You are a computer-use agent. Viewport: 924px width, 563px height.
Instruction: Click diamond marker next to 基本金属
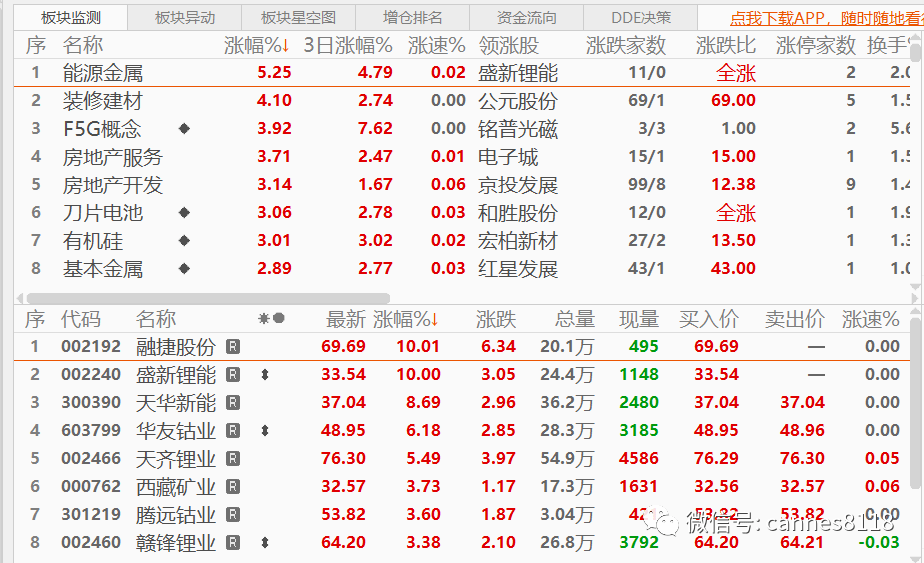click(184, 268)
